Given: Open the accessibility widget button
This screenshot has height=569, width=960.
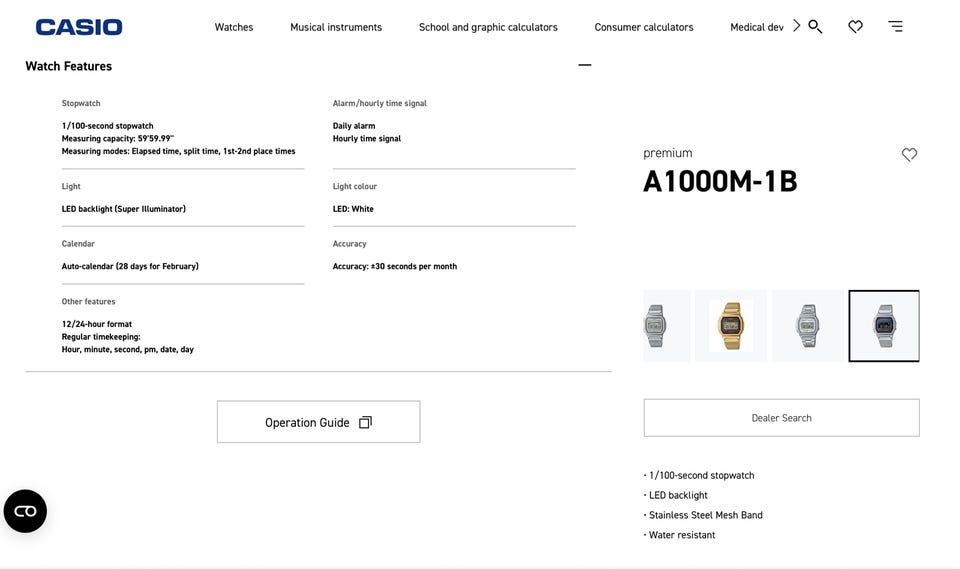Looking at the screenshot, I should pyautogui.click(x=25, y=511).
